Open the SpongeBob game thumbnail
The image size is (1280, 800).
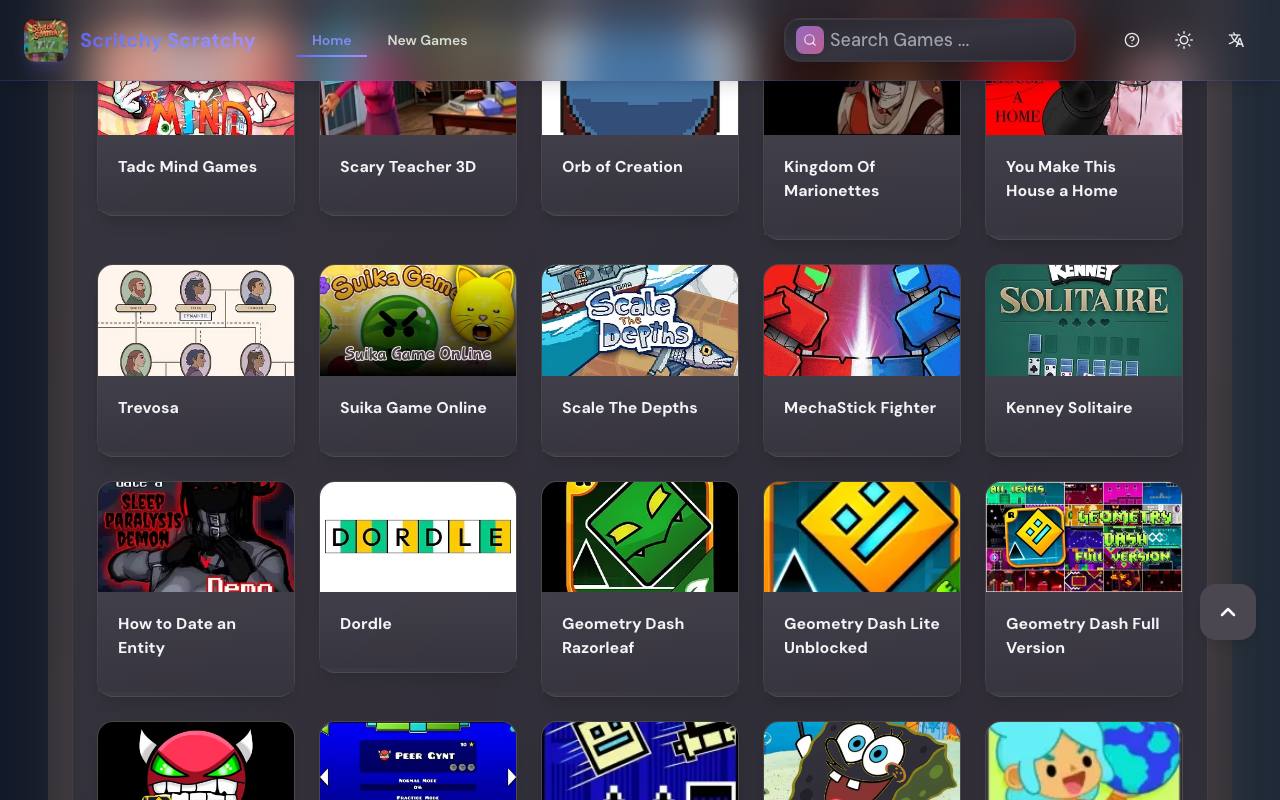(862, 761)
